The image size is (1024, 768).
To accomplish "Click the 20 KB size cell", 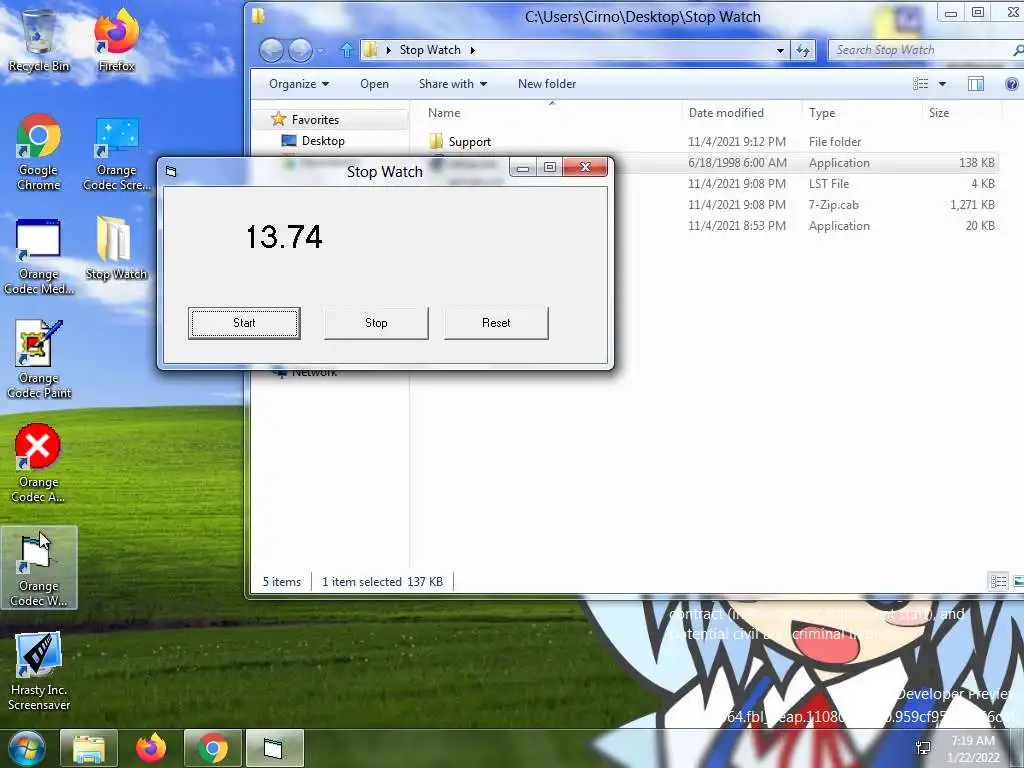I will (x=980, y=225).
